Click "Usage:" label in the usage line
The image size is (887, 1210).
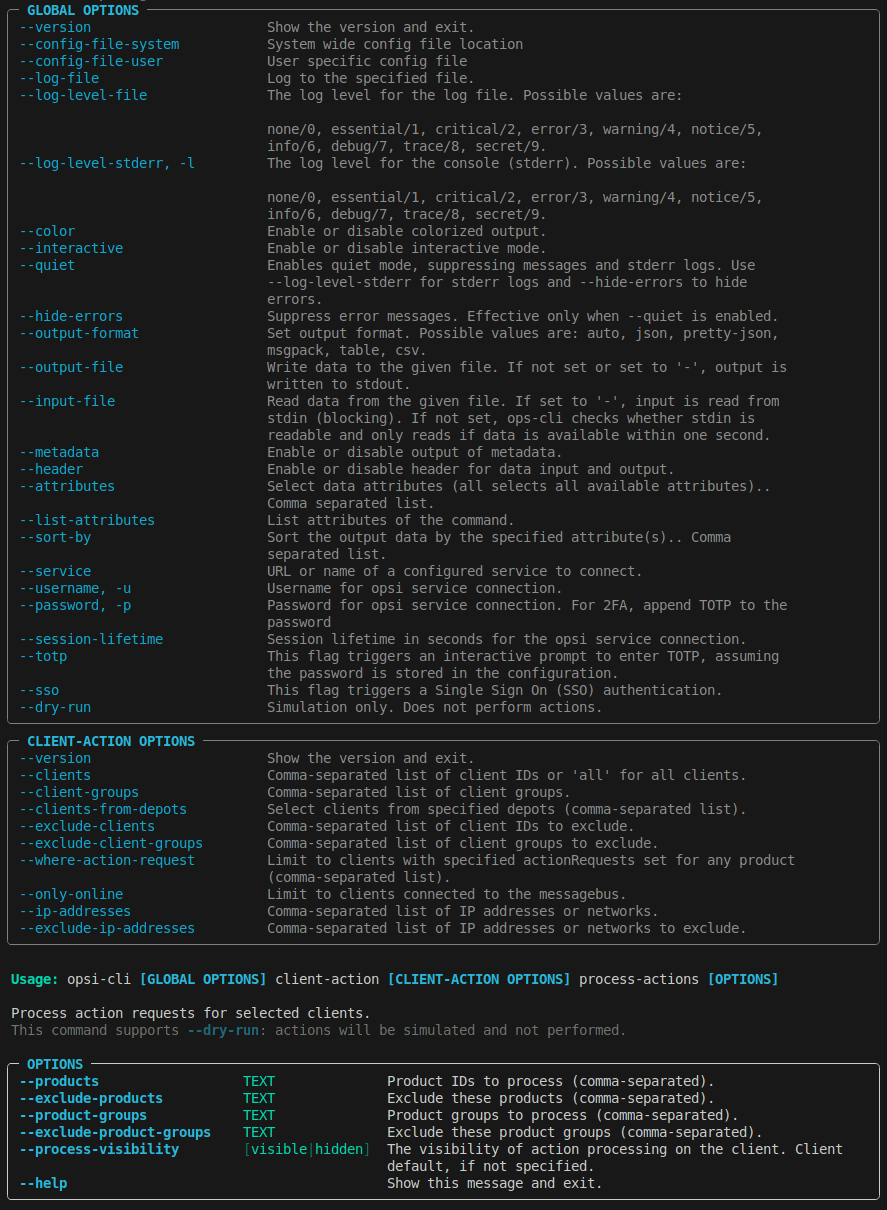coord(35,979)
